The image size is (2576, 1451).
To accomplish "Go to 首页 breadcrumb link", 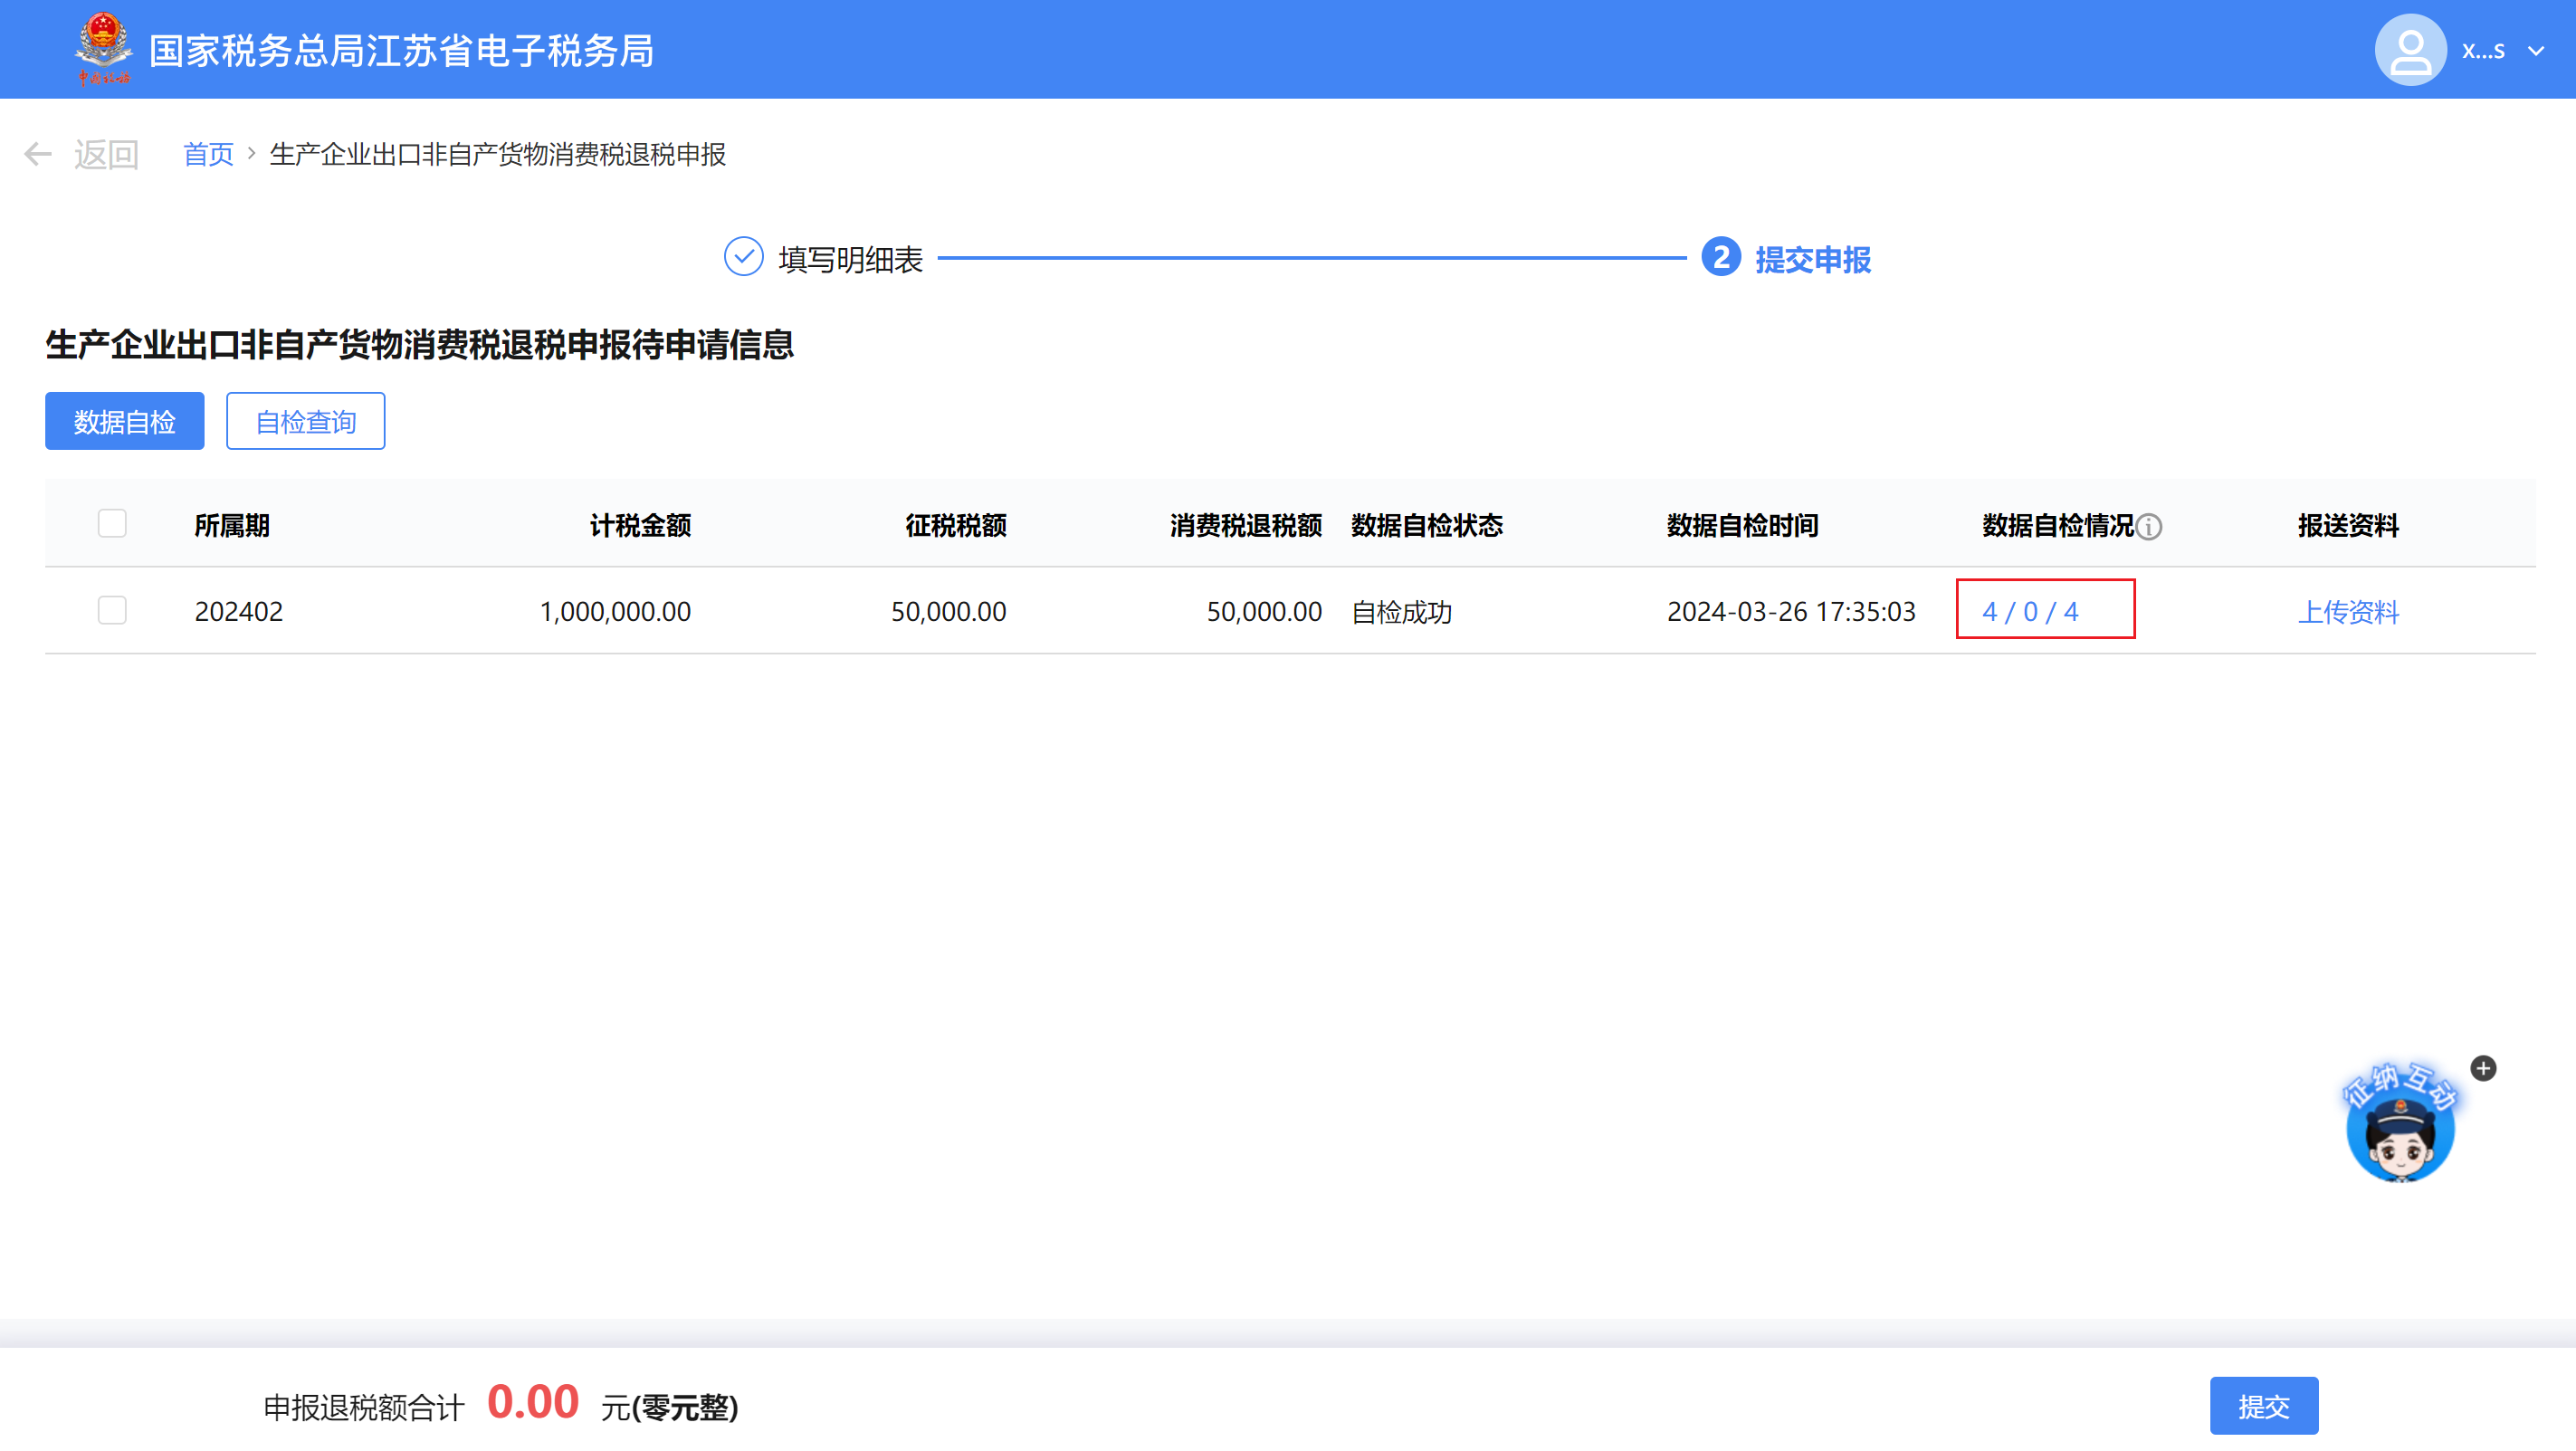I will point(208,154).
